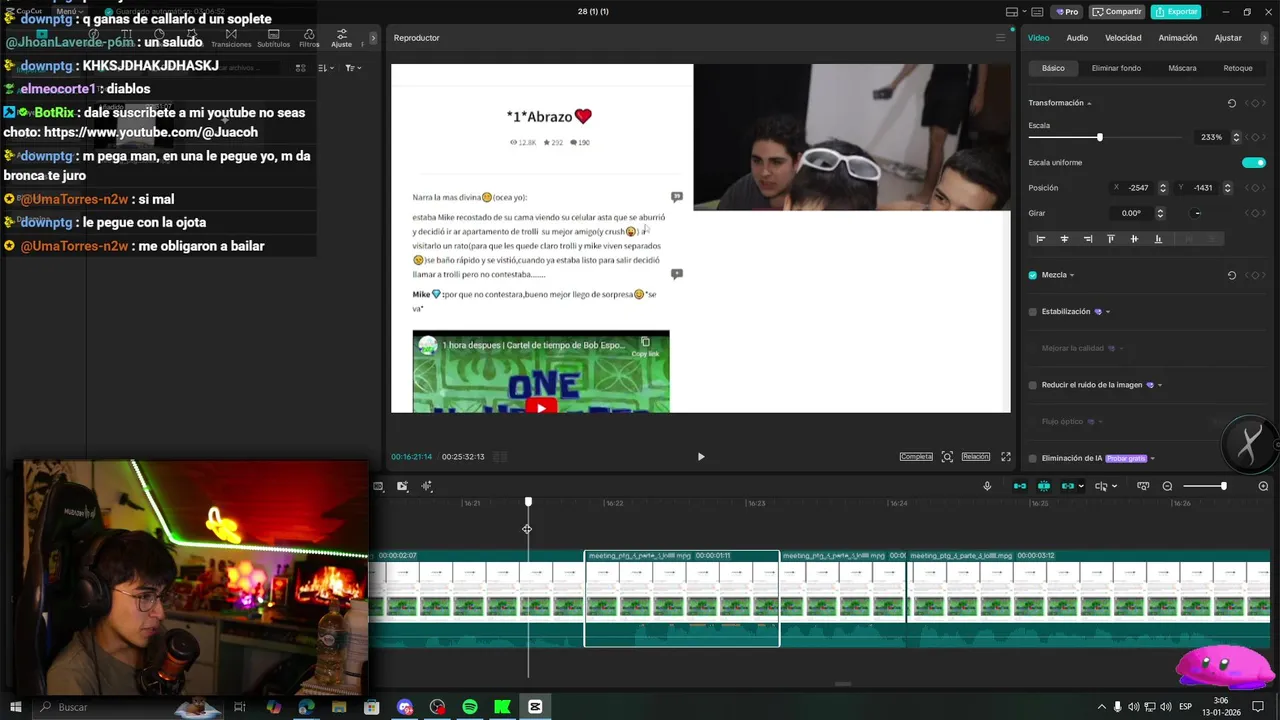This screenshot has height=720, width=1280.
Task: Open the Animación tab
Action: (x=1177, y=38)
